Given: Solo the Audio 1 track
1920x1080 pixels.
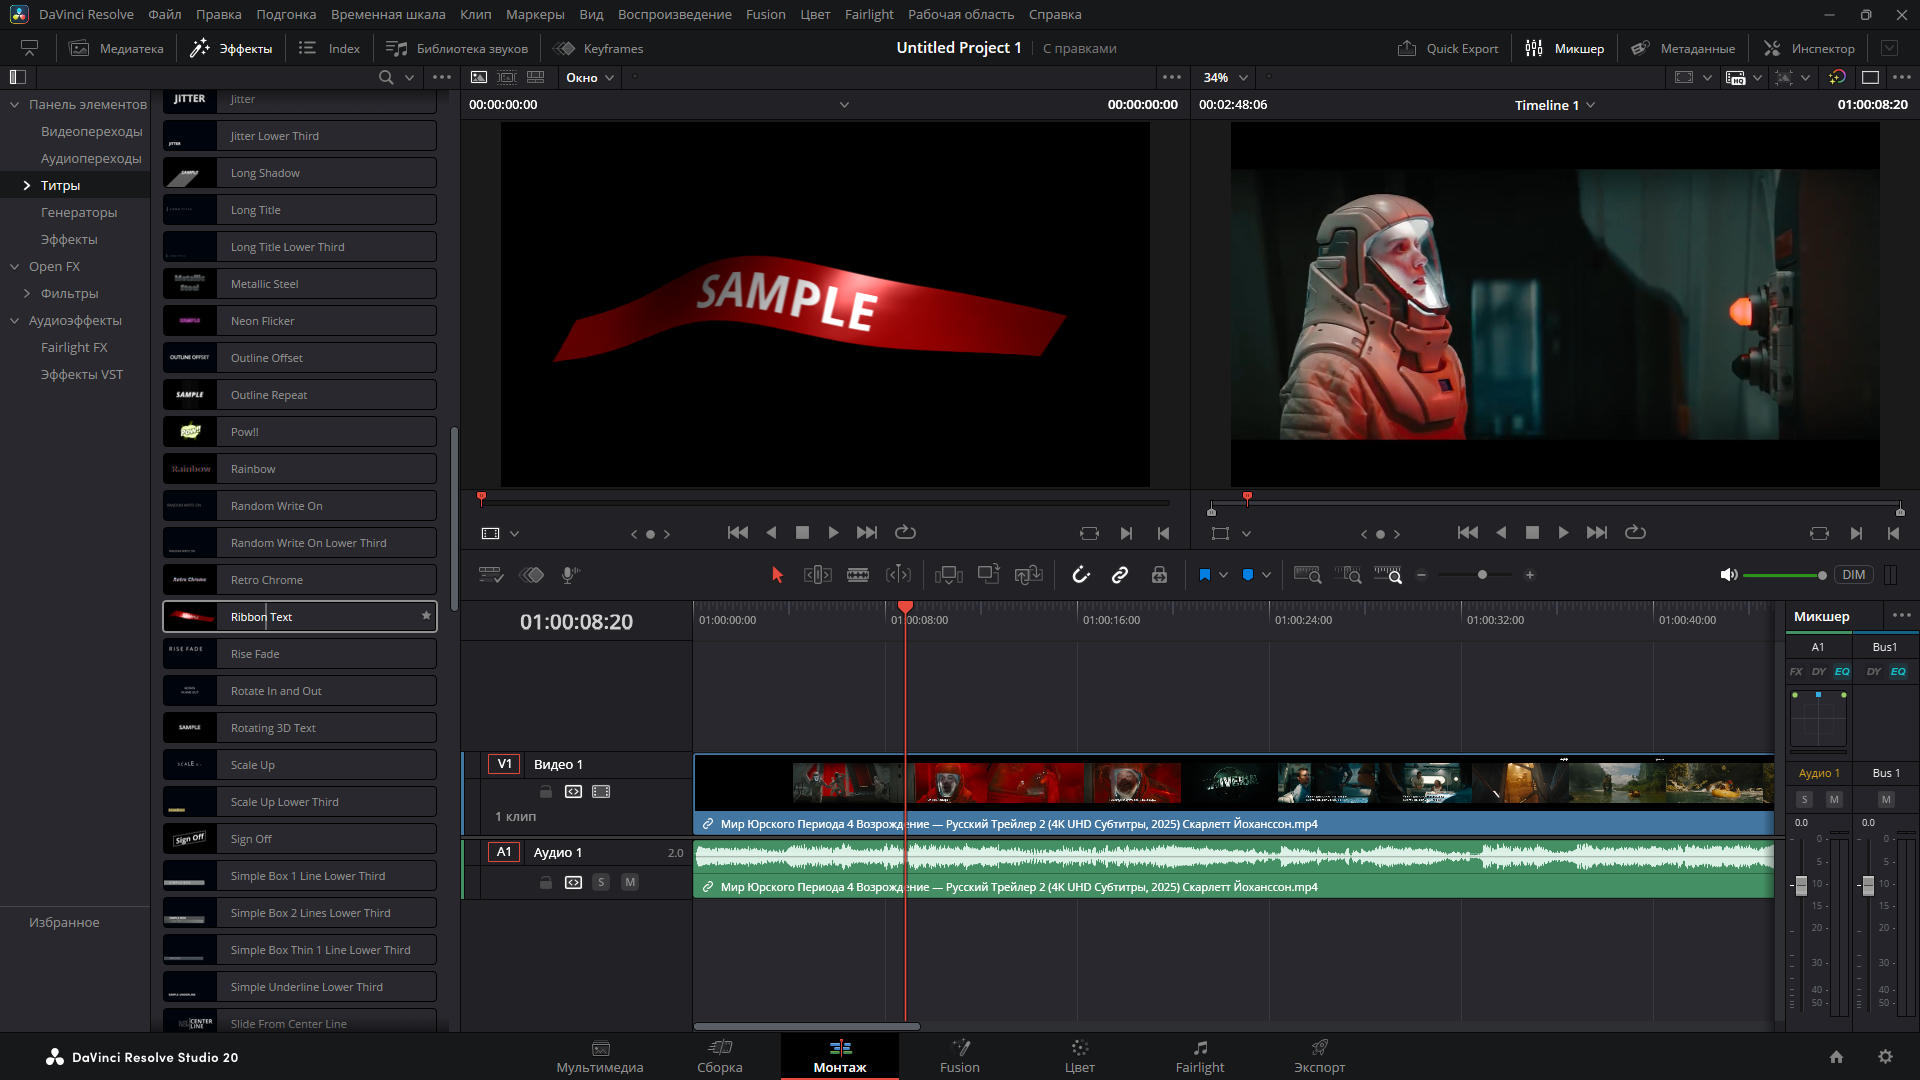Looking at the screenshot, I should pyautogui.click(x=601, y=882).
